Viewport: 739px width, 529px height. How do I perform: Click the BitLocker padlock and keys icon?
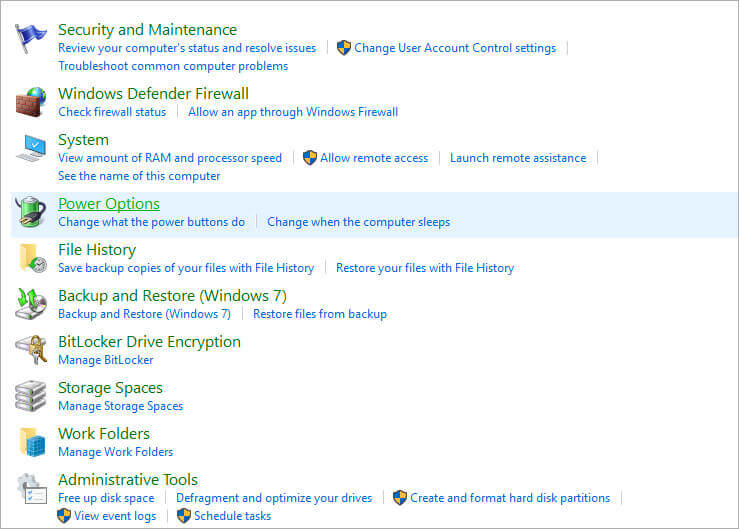[31, 350]
